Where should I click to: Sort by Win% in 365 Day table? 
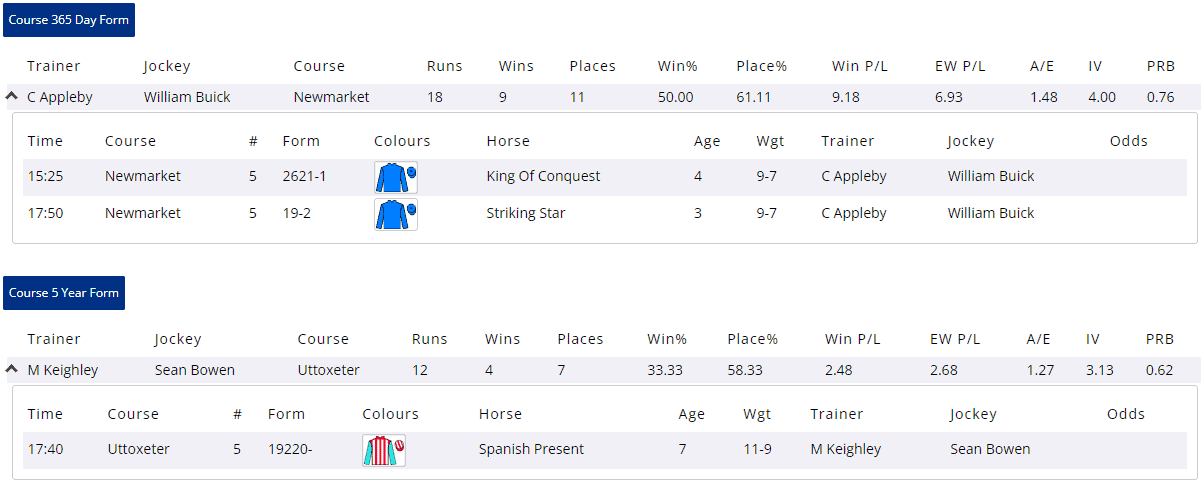677,66
